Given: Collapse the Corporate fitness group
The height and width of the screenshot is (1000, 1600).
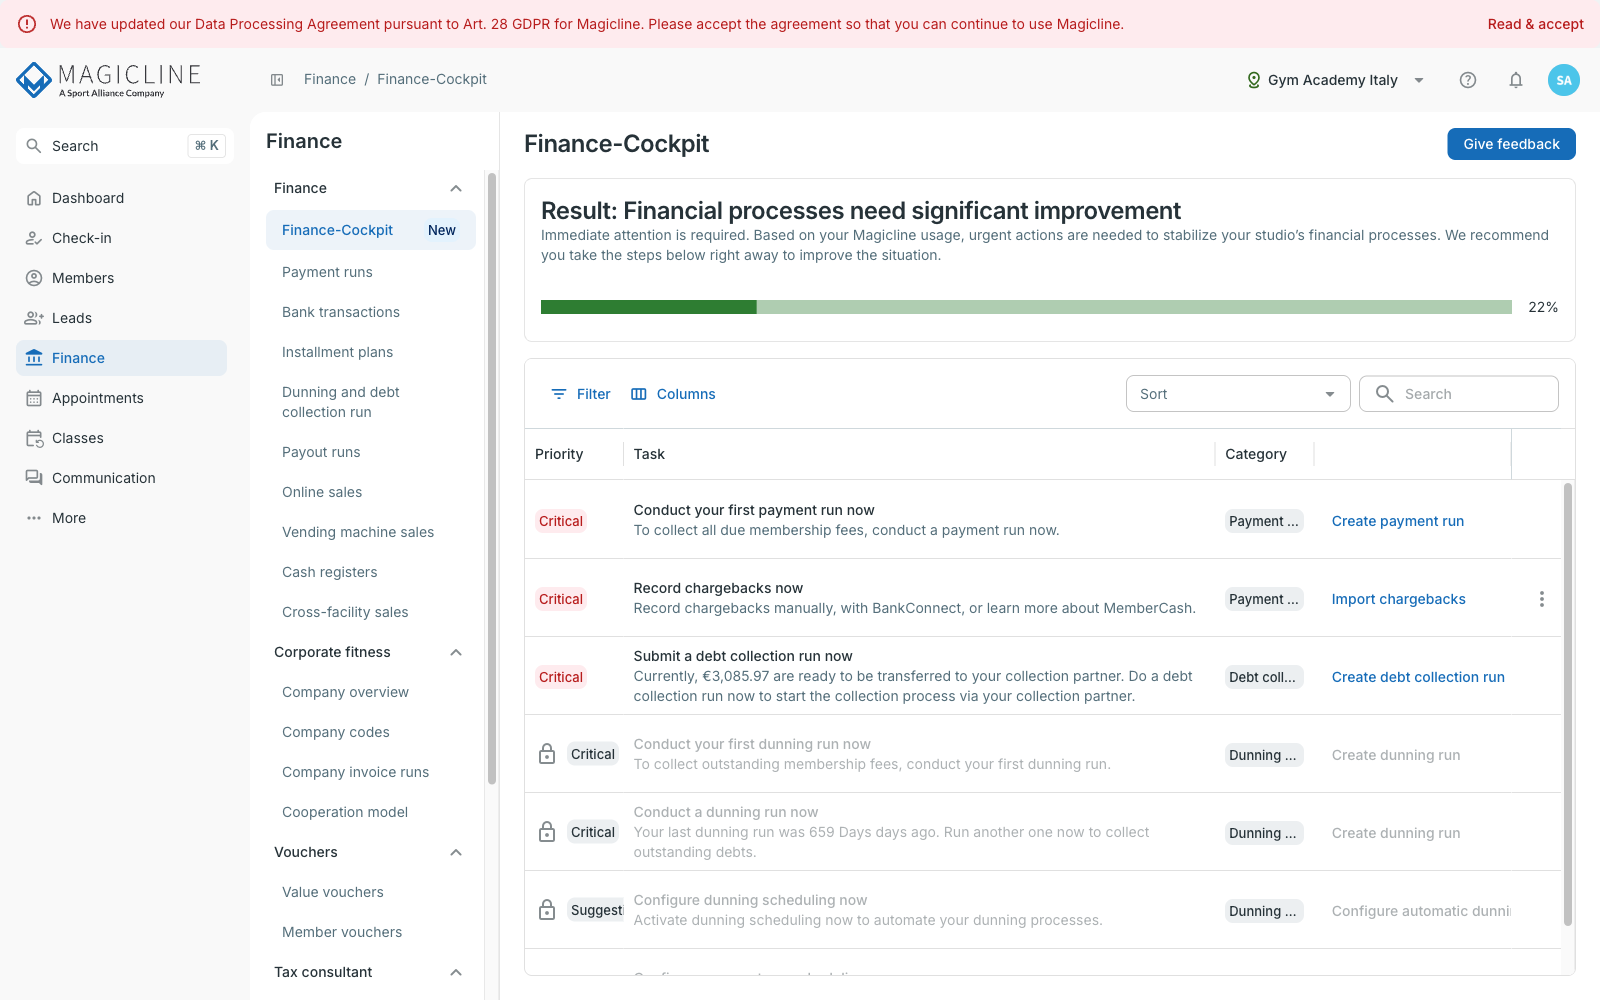Looking at the screenshot, I should click(456, 652).
